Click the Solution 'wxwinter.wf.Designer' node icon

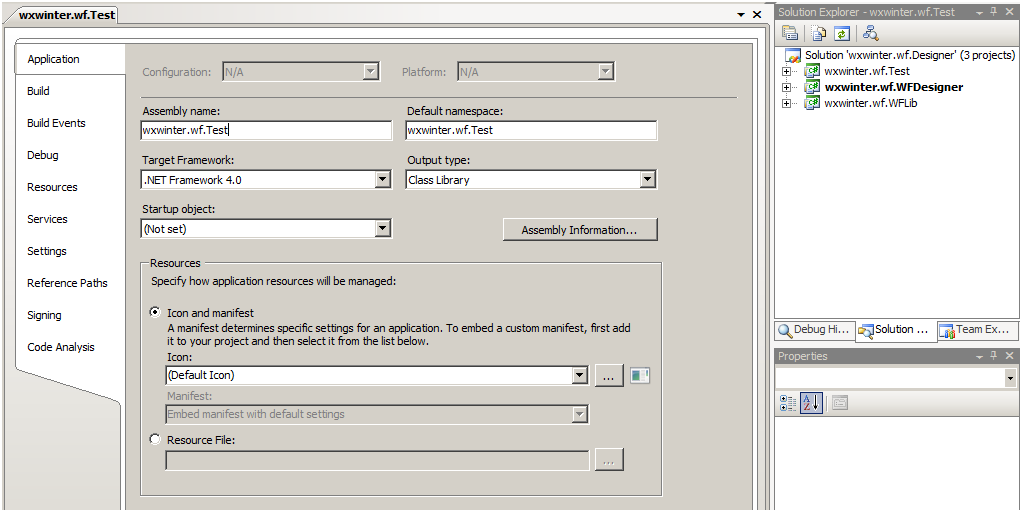pos(793,56)
